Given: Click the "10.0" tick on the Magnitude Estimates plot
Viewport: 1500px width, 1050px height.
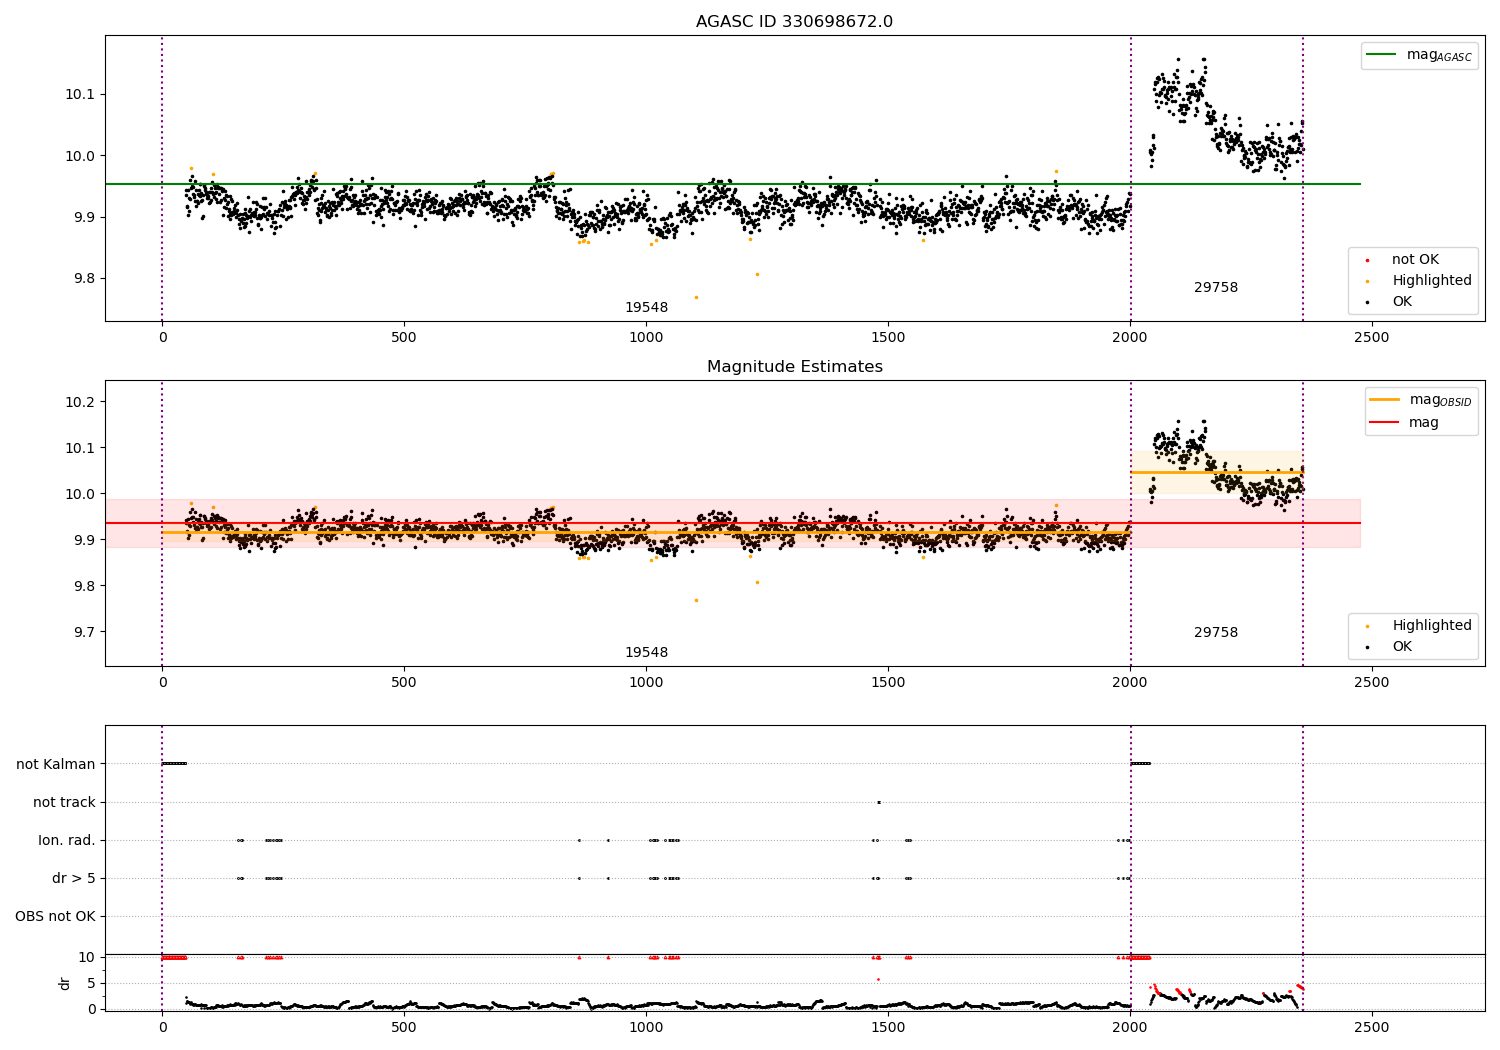Looking at the screenshot, I should pyautogui.click(x=80, y=494).
